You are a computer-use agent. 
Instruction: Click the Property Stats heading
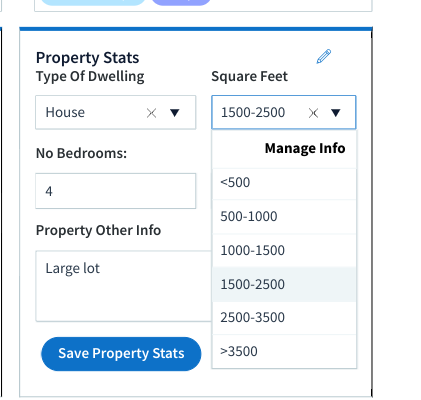[x=87, y=58]
